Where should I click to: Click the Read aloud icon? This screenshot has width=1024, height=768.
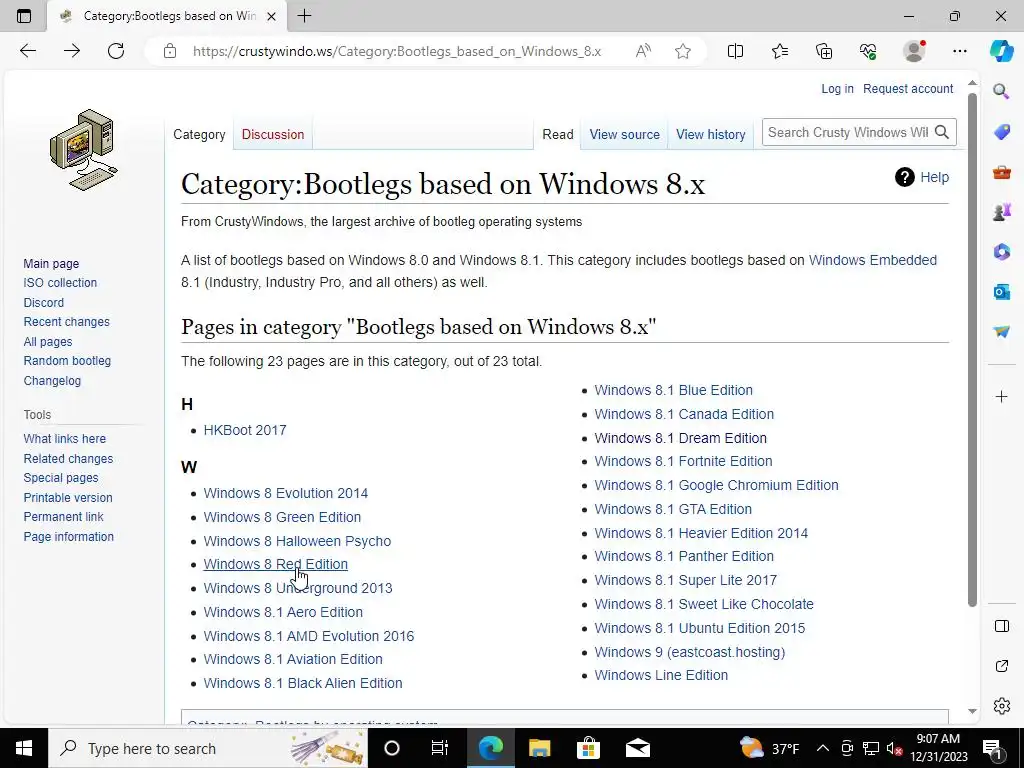(x=643, y=51)
